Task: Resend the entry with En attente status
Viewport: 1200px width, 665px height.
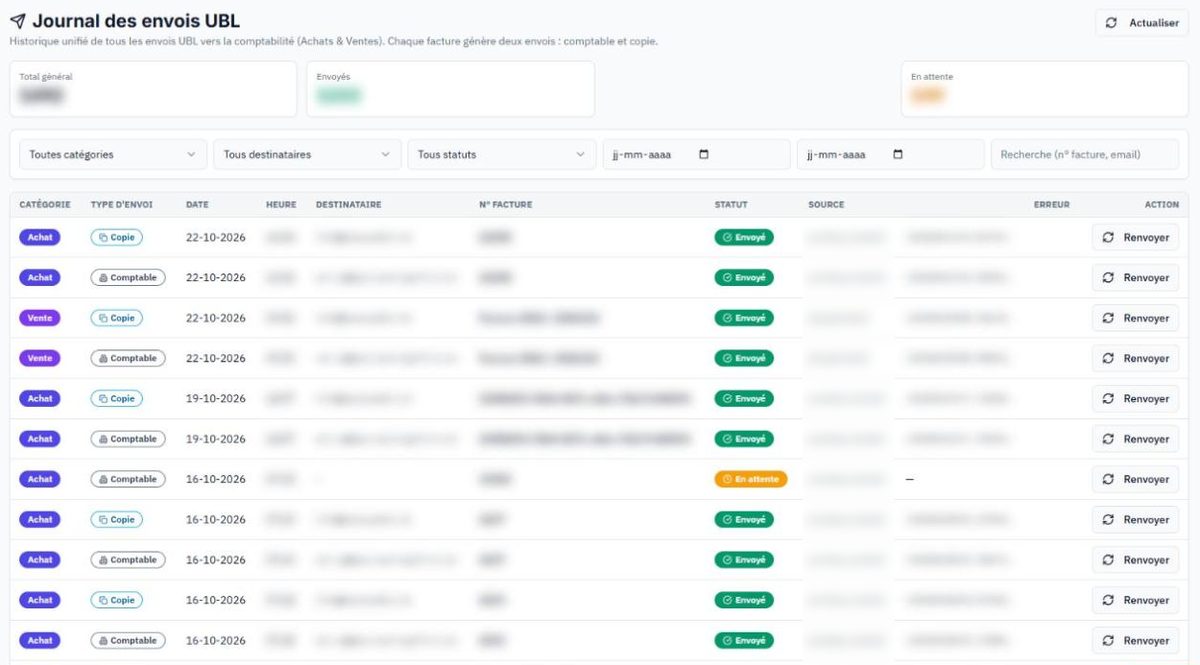Action: [1135, 479]
